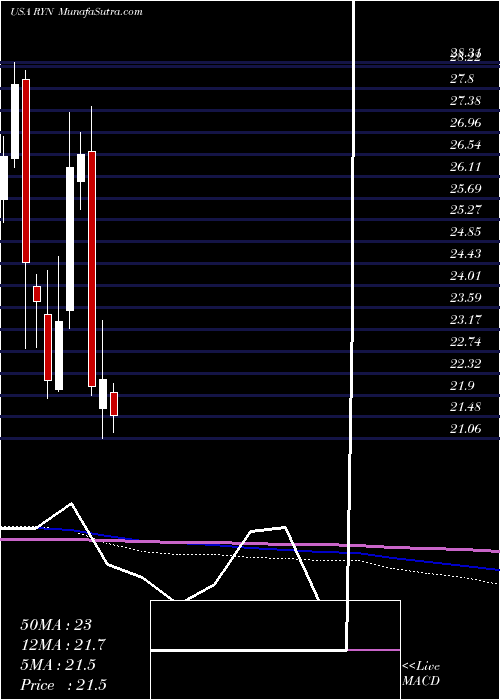
Task: Click the Price : 21.5 readout
Action: tap(63, 685)
